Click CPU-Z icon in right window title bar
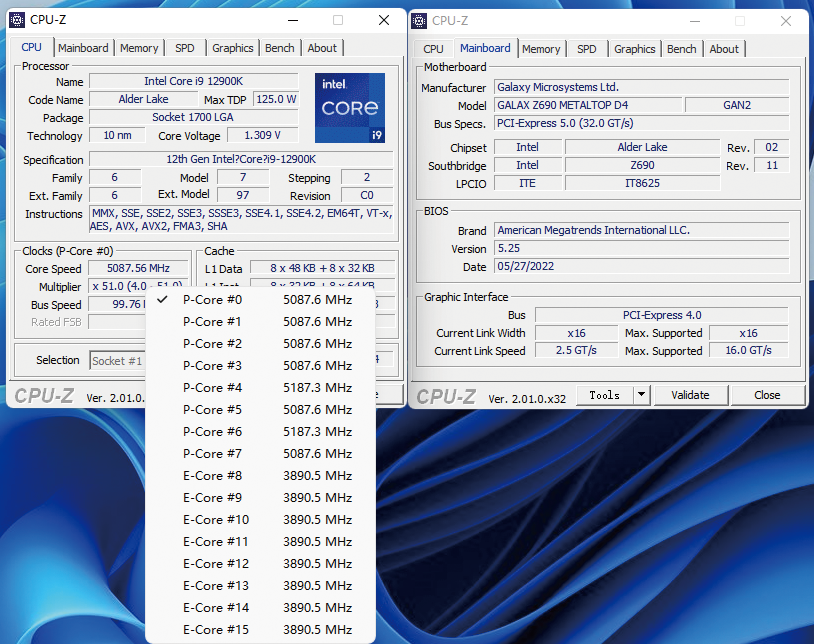This screenshot has width=814, height=644. click(420, 20)
